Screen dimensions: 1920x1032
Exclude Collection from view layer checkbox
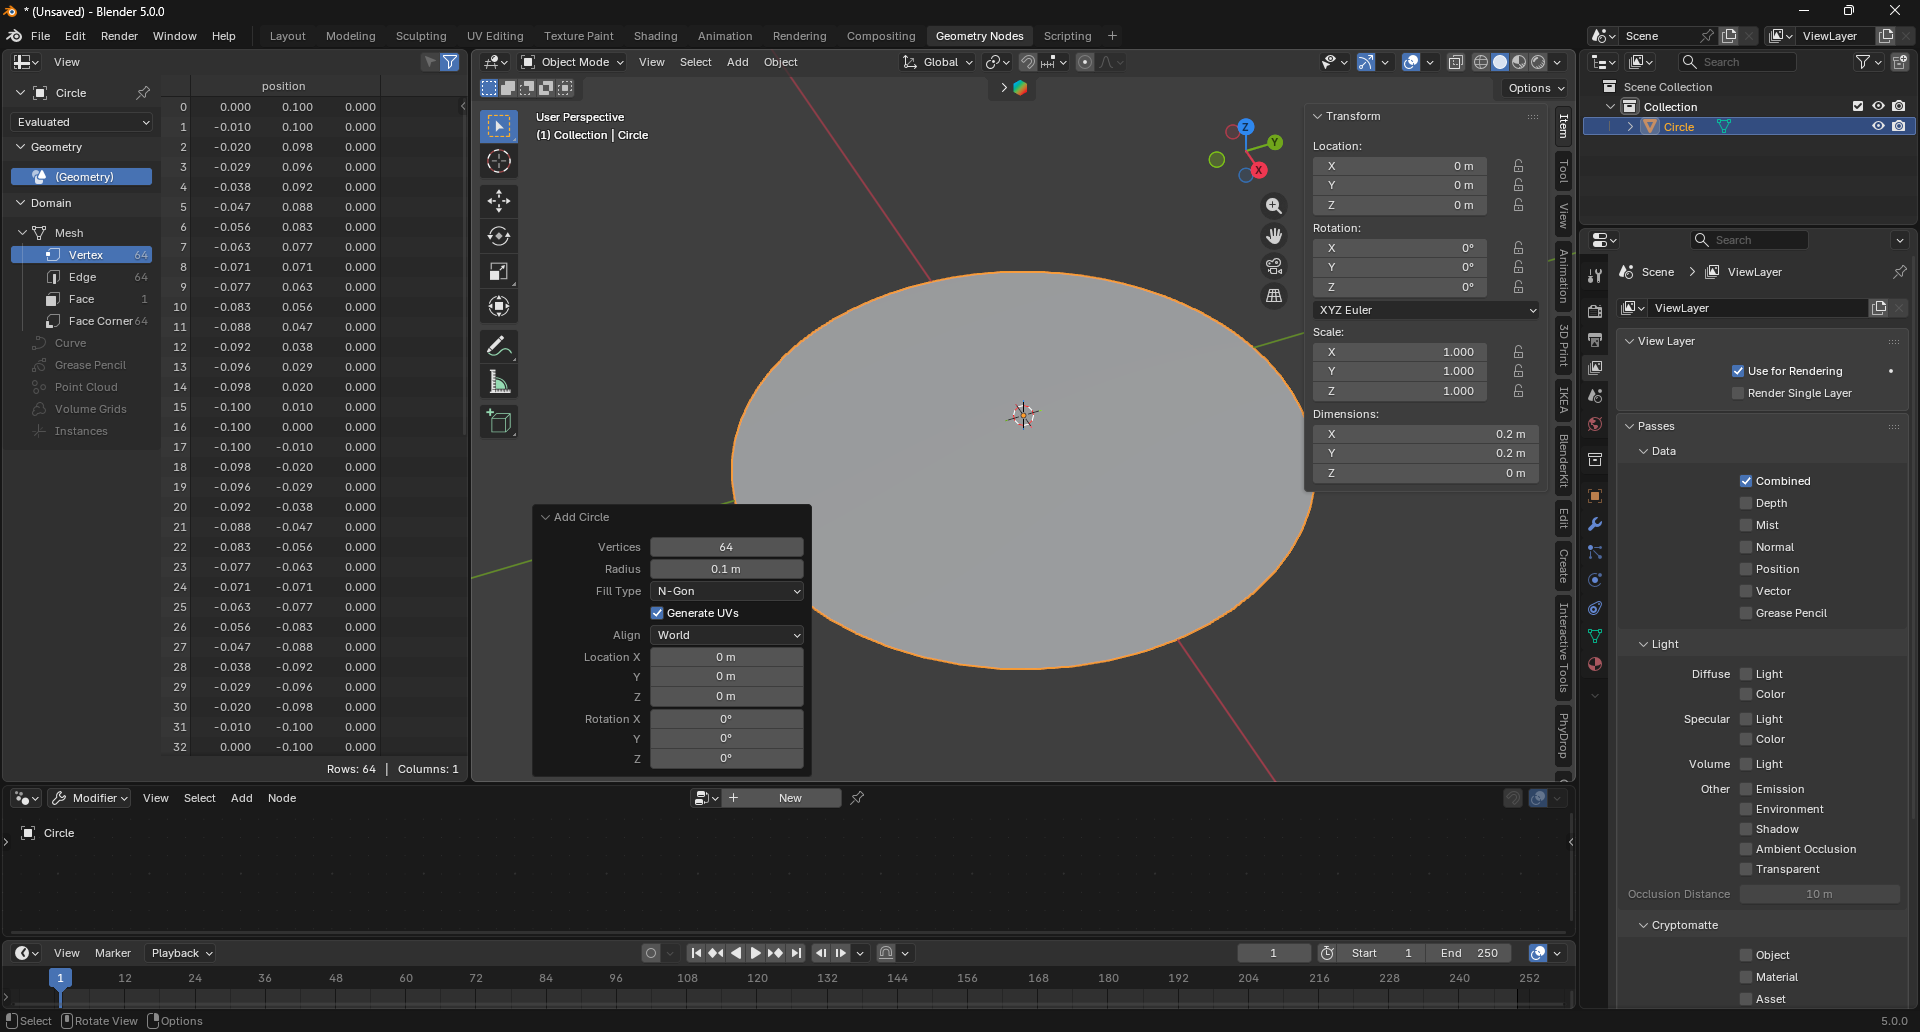[1858, 107]
